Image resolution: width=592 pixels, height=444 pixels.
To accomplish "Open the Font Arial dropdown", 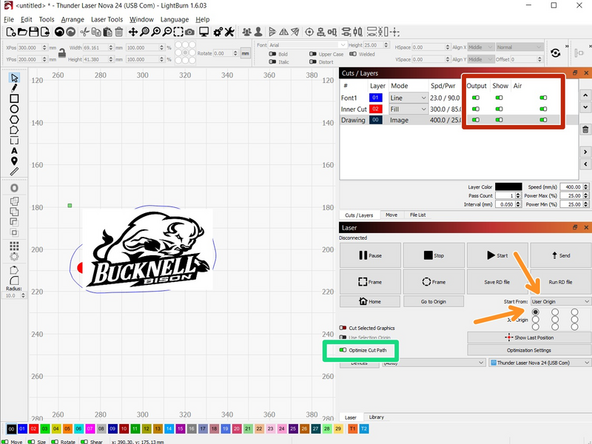I will pos(307,45).
